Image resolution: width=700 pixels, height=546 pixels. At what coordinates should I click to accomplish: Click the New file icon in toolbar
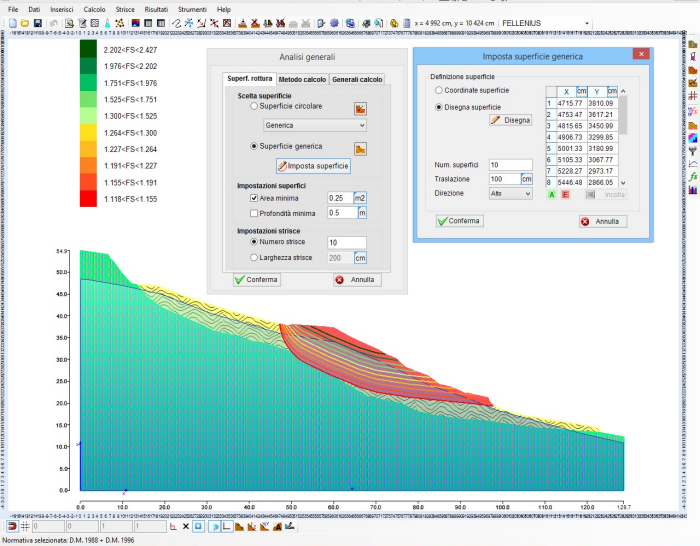13,23
